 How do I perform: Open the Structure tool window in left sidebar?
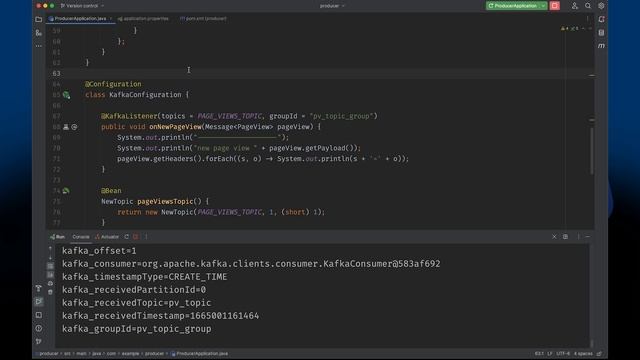[x=39, y=33]
